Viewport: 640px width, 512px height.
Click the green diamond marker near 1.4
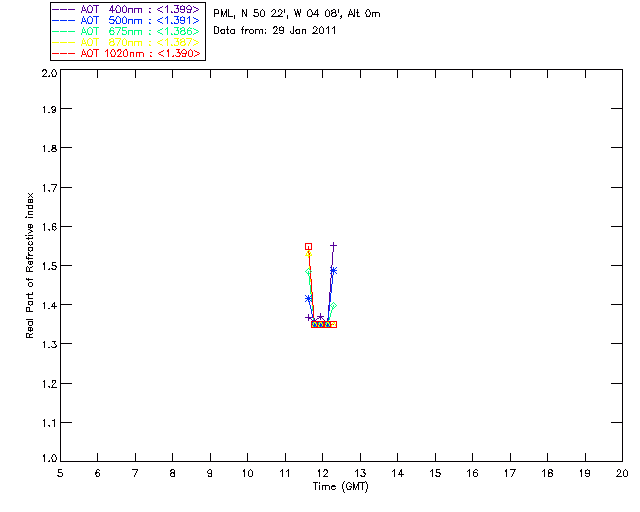pos(333,305)
